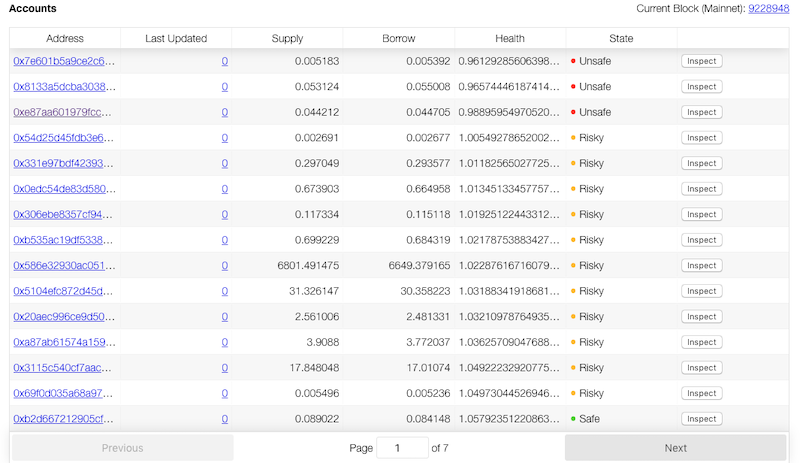The image size is (800, 463).
Task: Inspect account 0x7e601b5a9ce2c6
Action: [x=702, y=61]
